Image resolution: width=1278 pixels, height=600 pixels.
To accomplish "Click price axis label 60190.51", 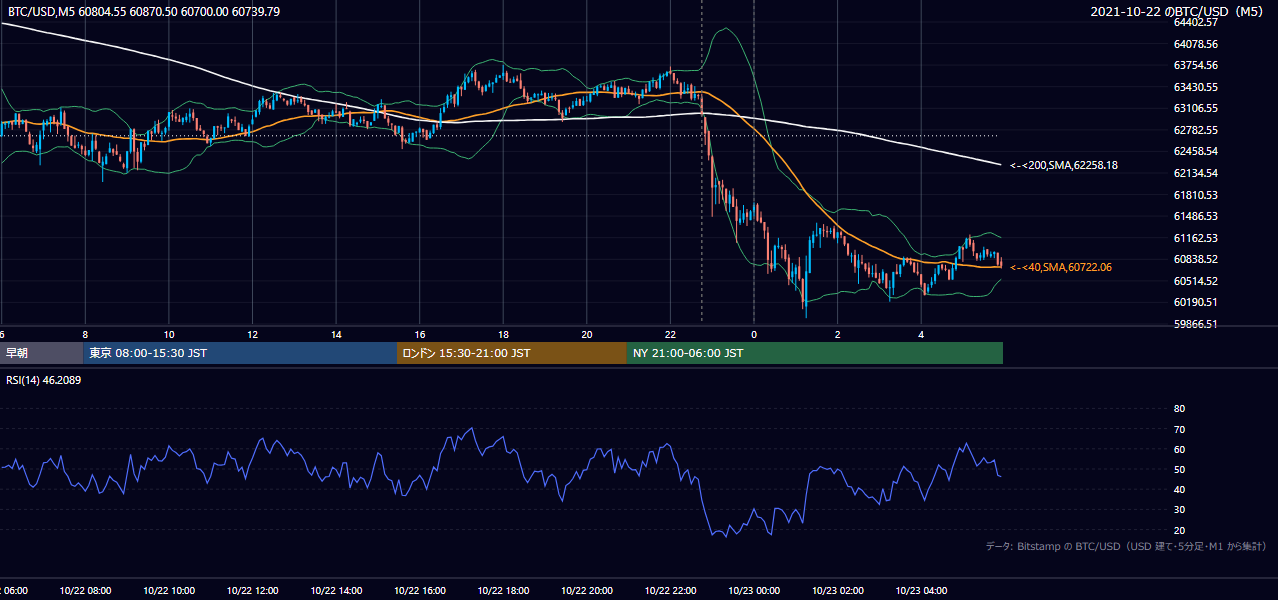I will point(1195,302).
